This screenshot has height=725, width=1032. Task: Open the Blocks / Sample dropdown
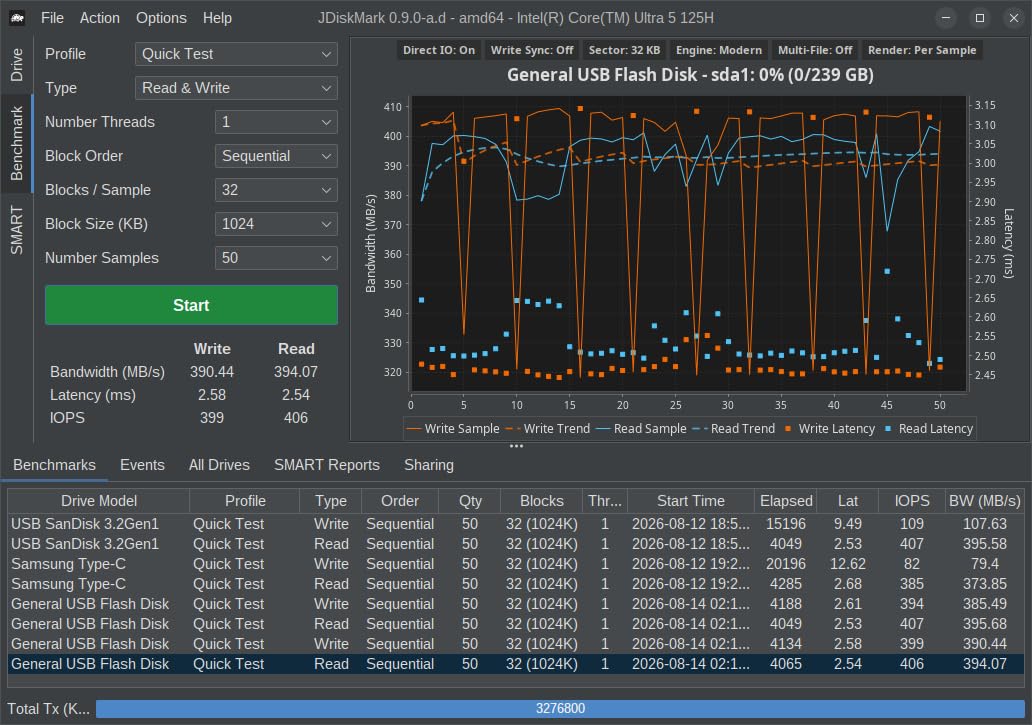[276, 190]
